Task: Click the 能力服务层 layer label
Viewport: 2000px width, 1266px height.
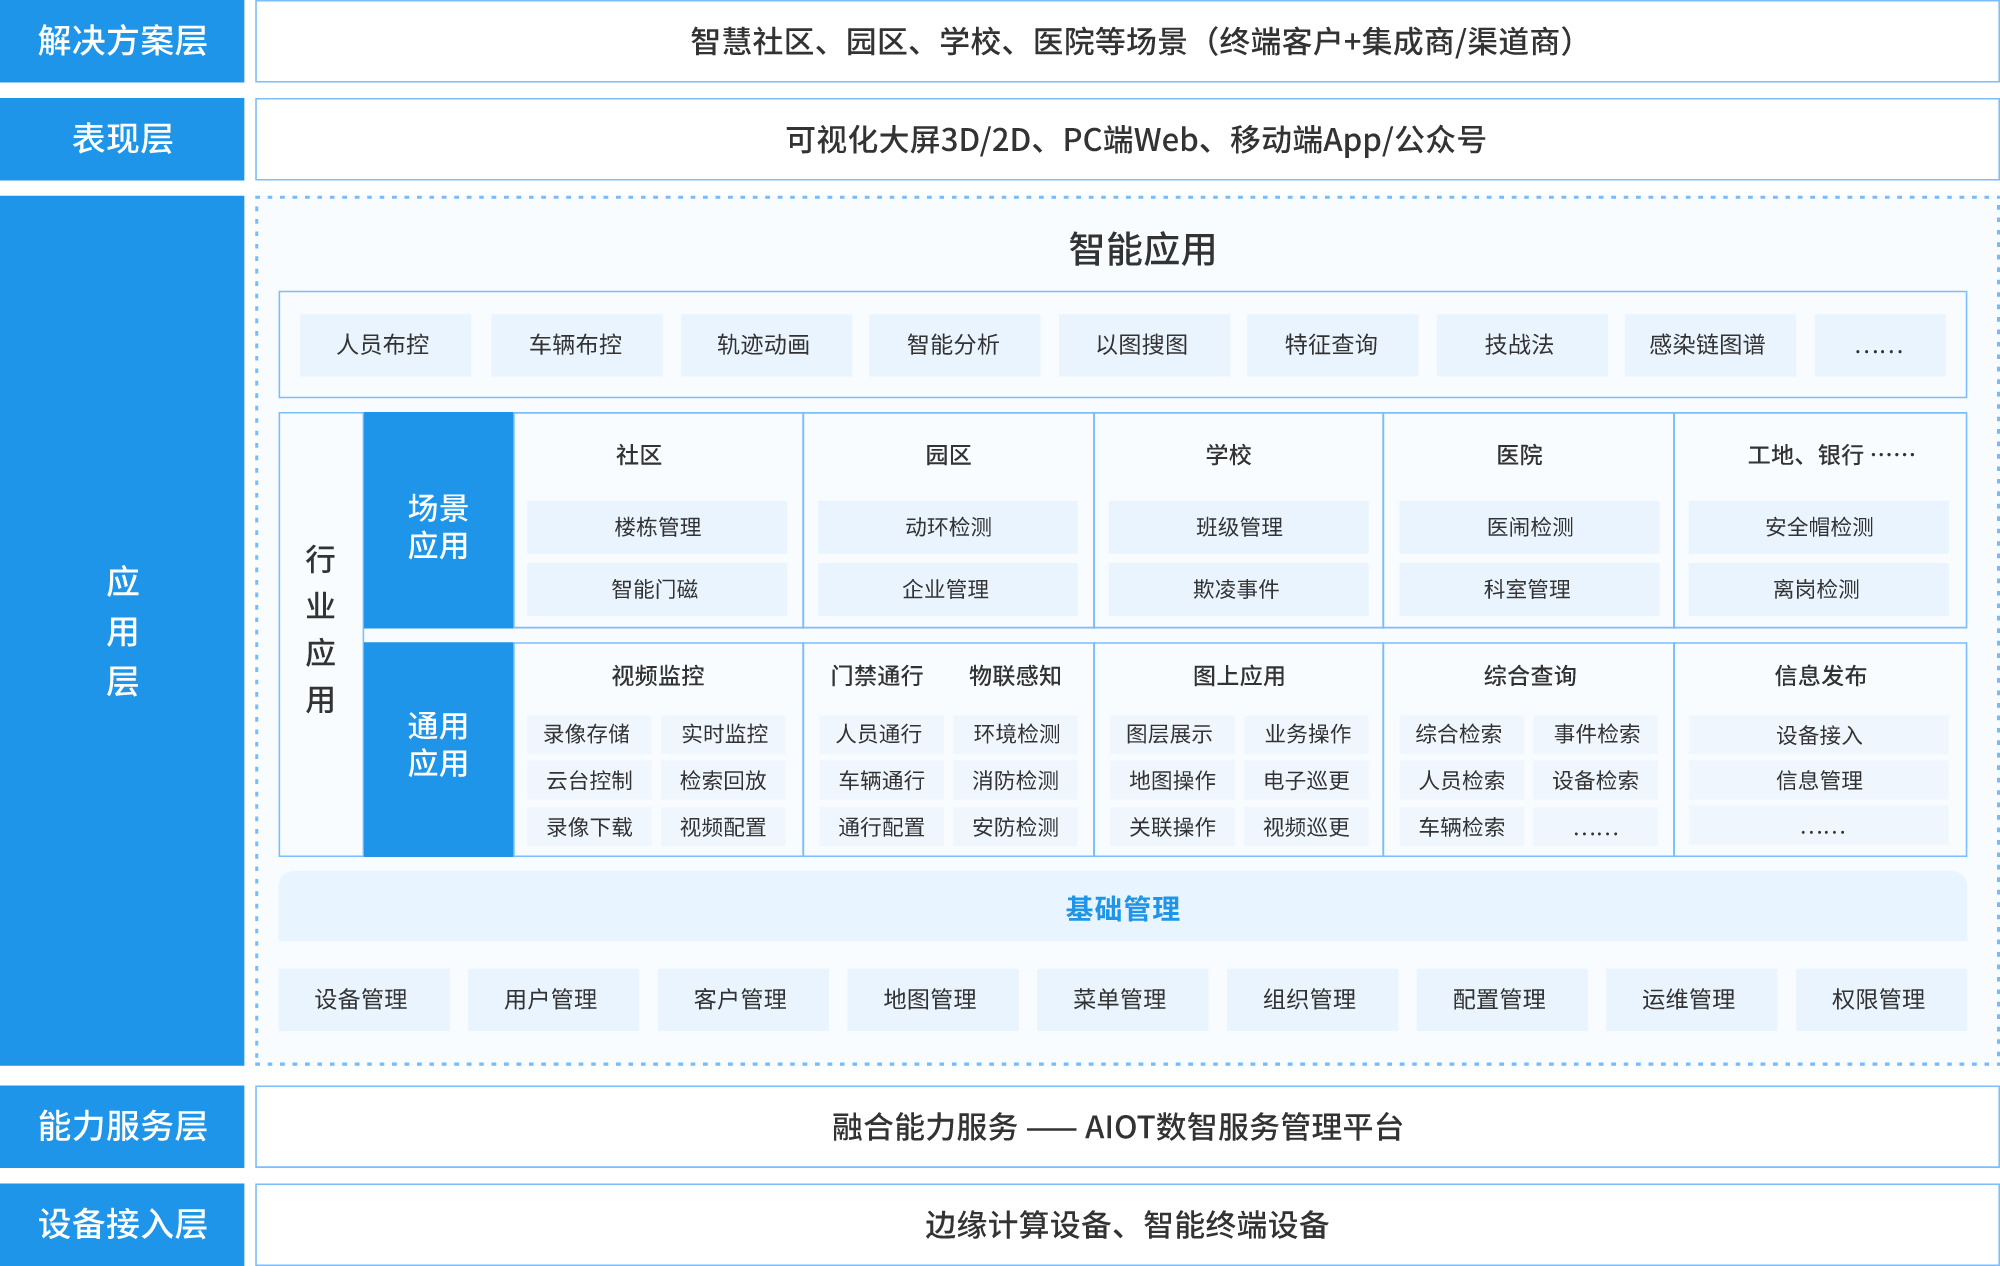Action: tap(122, 1126)
